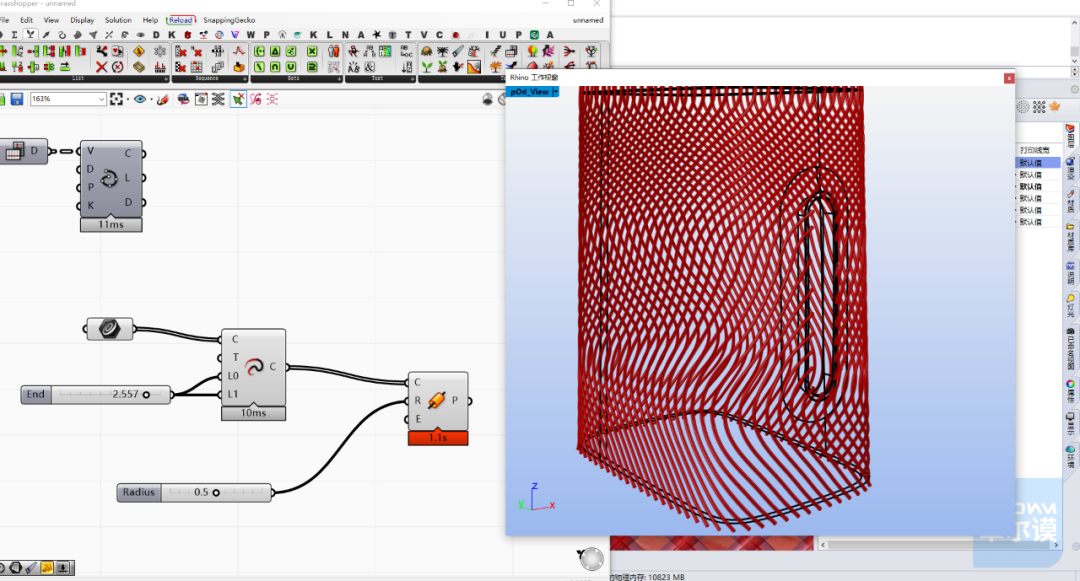Click the Reload menu item
The width and height of the screenshot is (1080, 581).
click(x=180, y=20)
